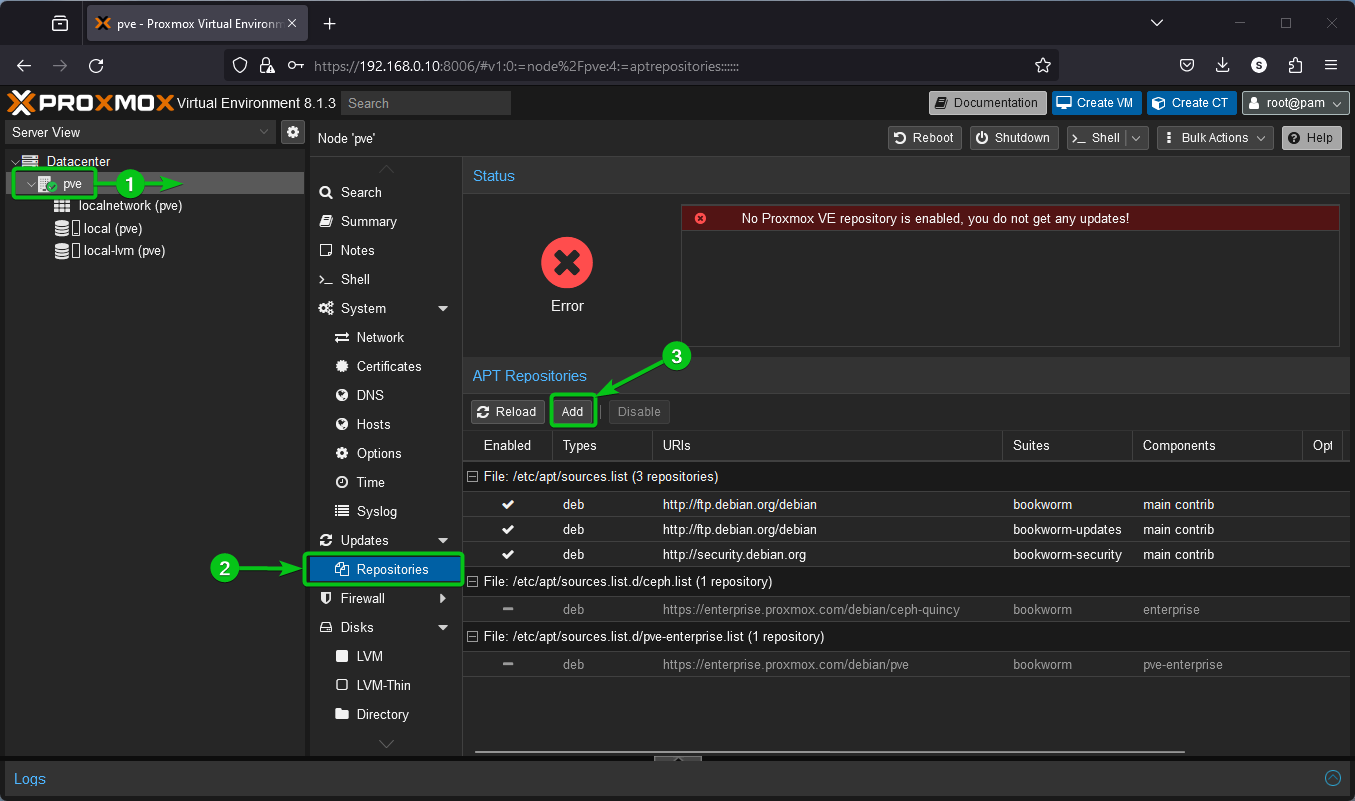Image resolution: width=1355 pixels, height=801 pixels.
Task: Click the Logs panel expand icon
Action: (1333, 778)
